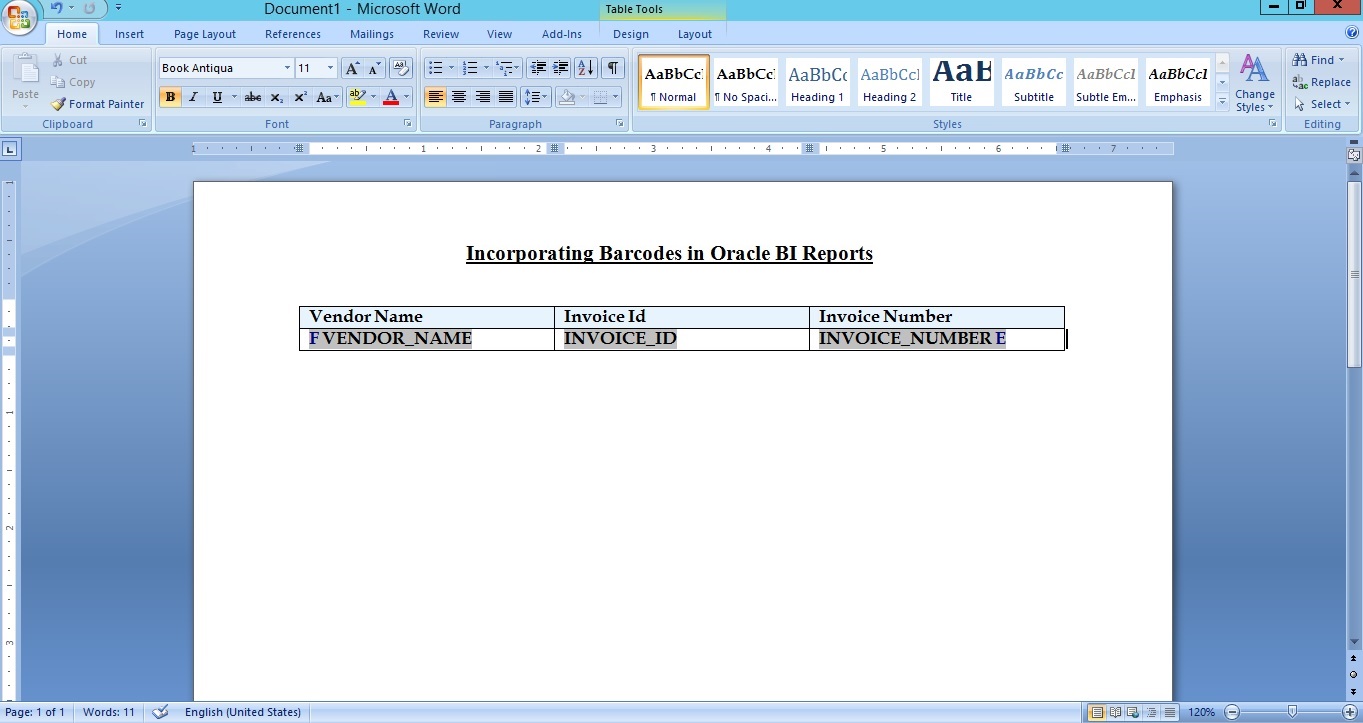
Task: Open the Line Spacing dropdown
Action: tap(536, 97)
